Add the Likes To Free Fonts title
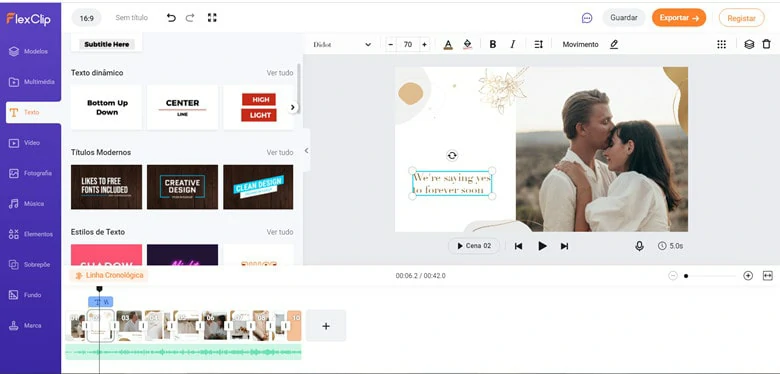This screenshot has height=374, width=780. pos(106,187)
